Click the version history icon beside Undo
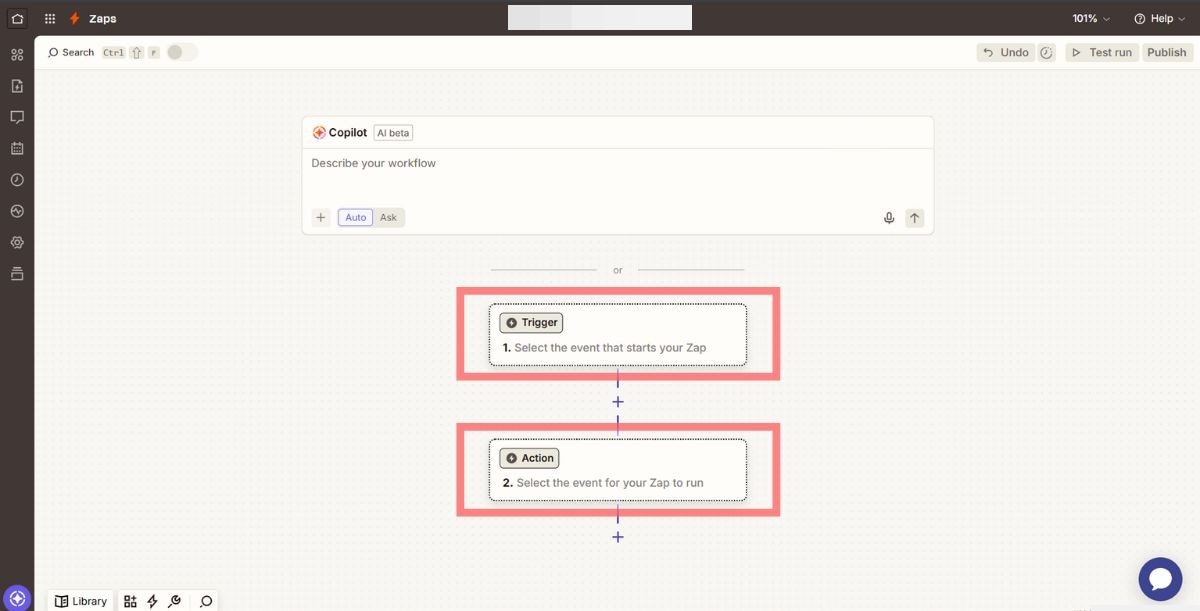The image size is (1200, 611). coord(1046,53)
